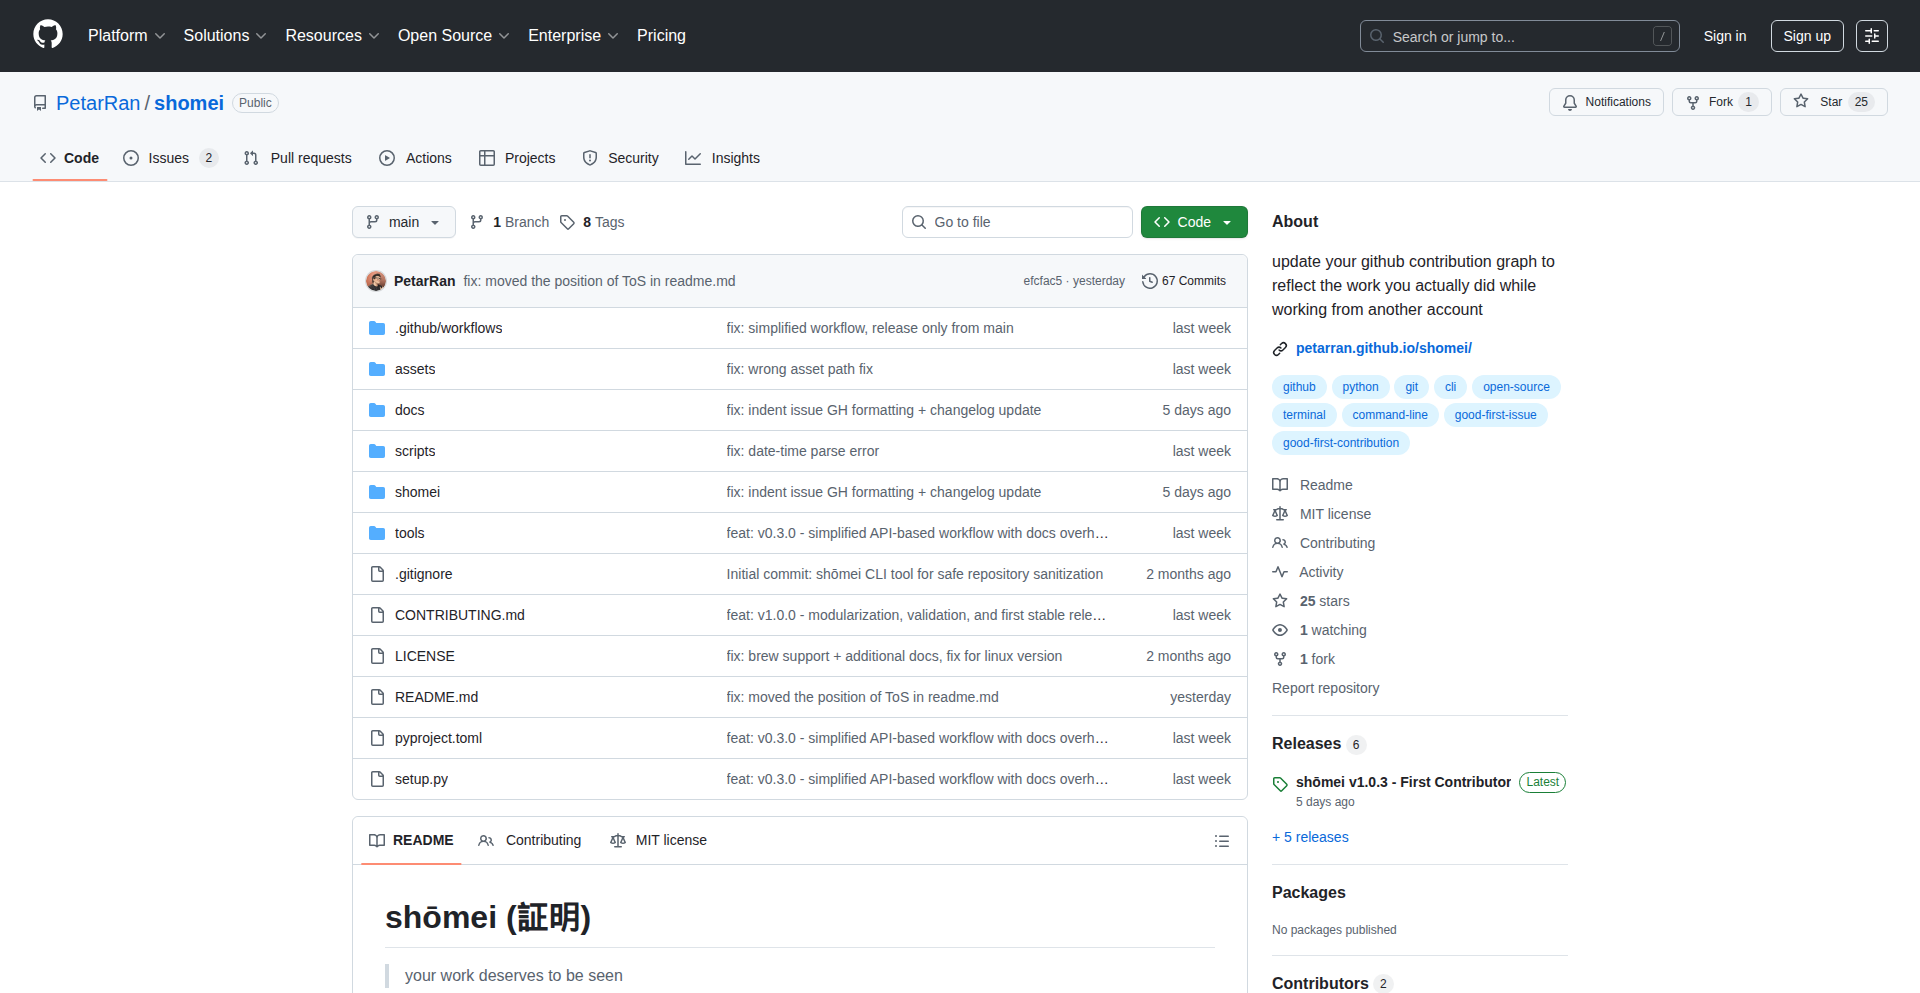1920x993 pixels.
Task: Select the python topic tag
Action: click(x=1360, y=387)
